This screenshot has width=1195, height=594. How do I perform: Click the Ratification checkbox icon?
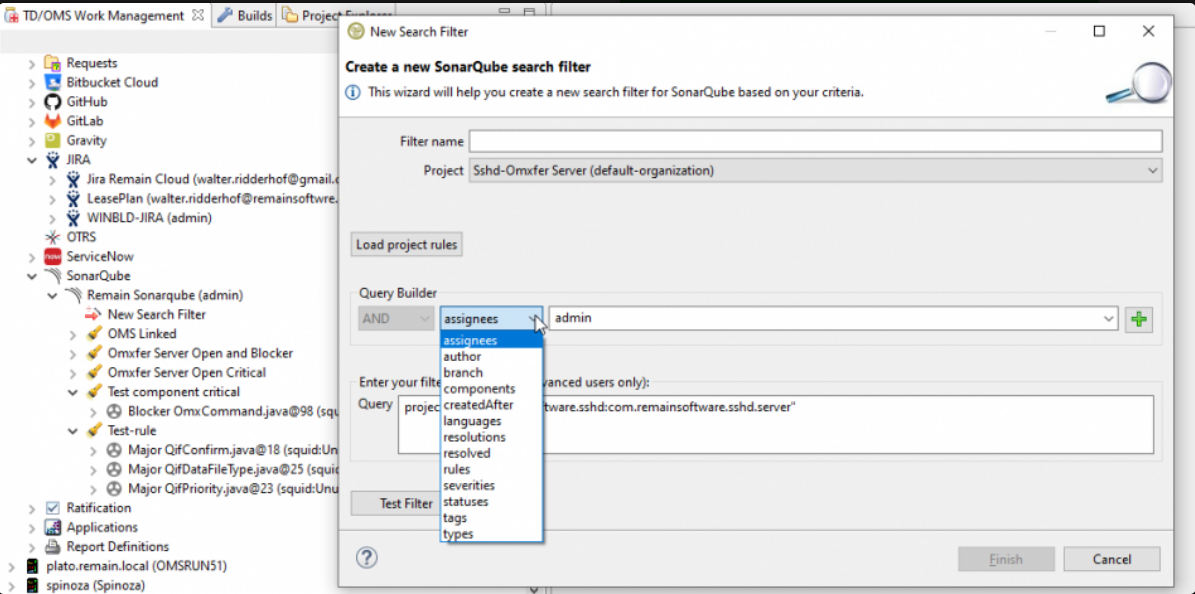click(53, 508)
